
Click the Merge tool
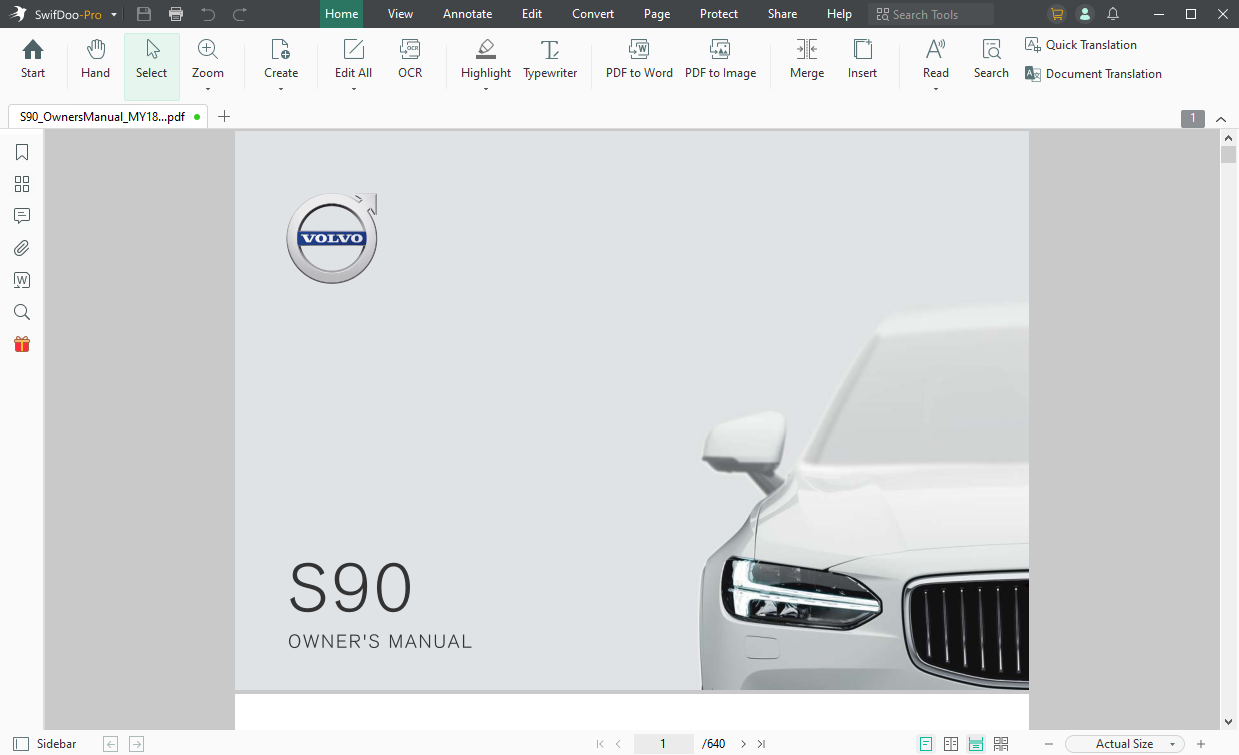807,60
